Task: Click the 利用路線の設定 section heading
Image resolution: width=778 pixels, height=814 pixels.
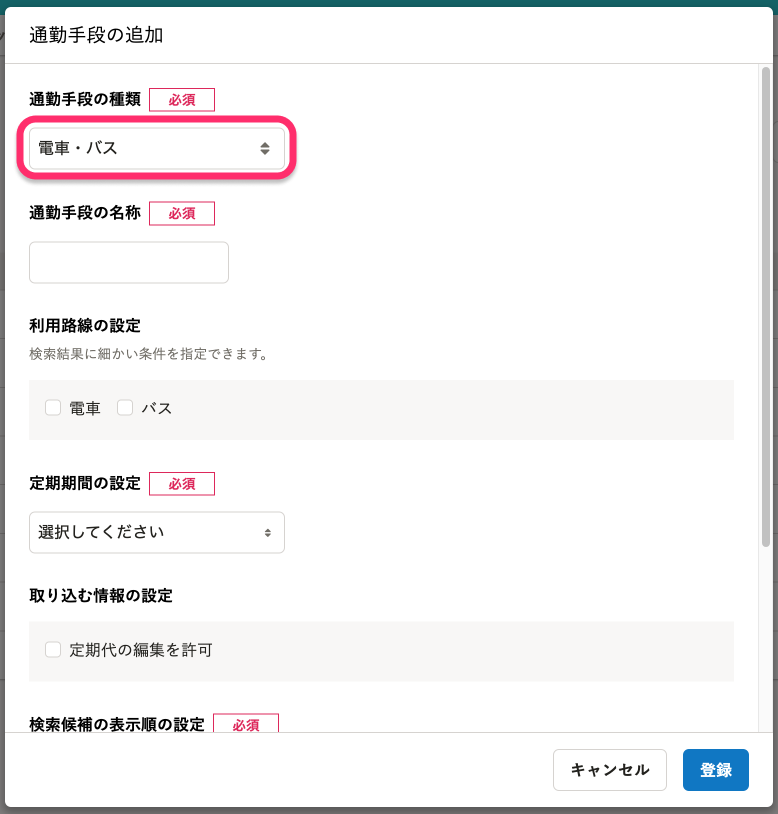Action: tap(85, 325)
